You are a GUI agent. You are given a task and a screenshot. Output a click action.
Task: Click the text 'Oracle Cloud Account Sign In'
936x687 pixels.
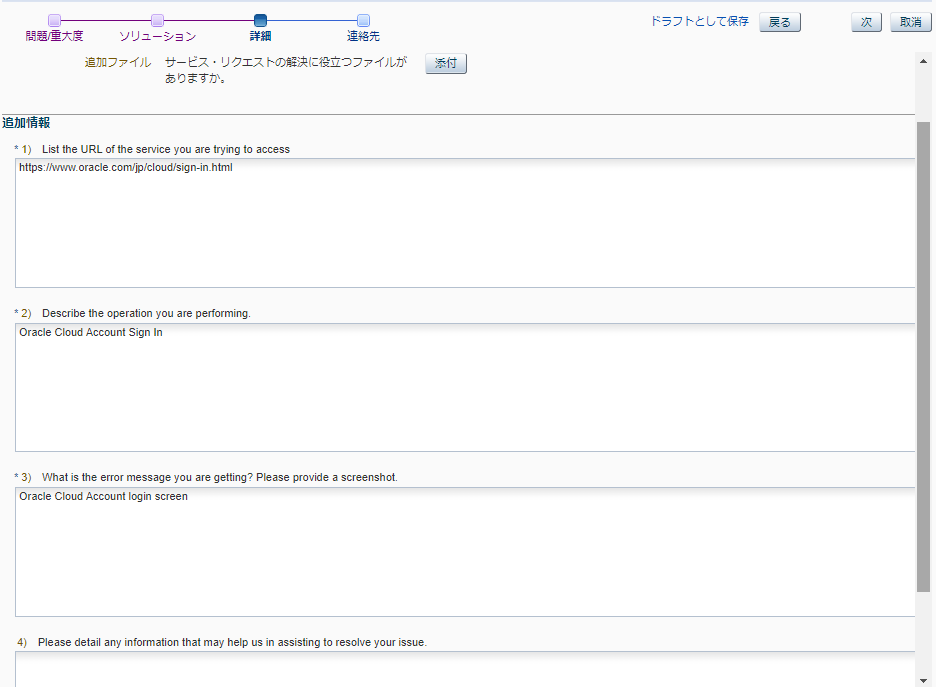[91, 332]
